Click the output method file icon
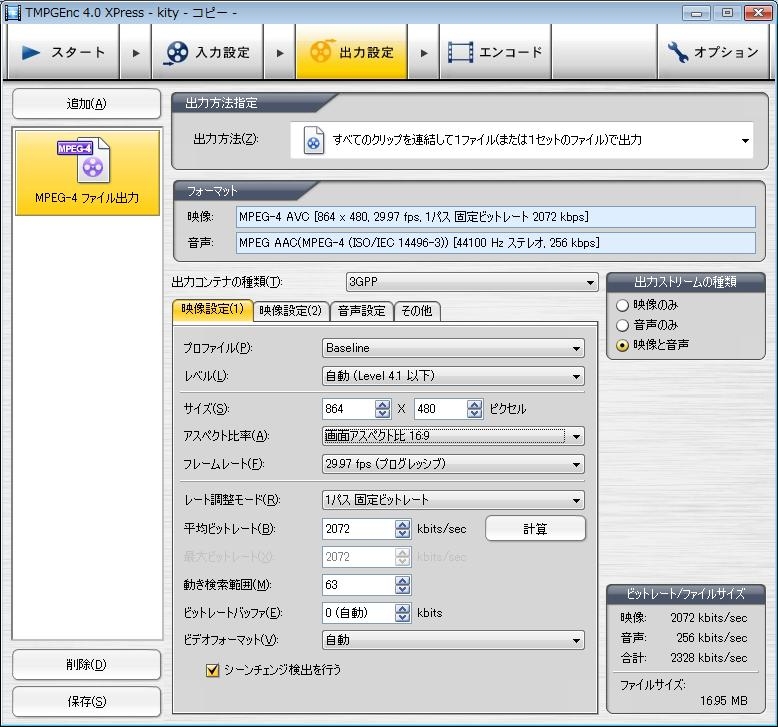 [314, 141]
